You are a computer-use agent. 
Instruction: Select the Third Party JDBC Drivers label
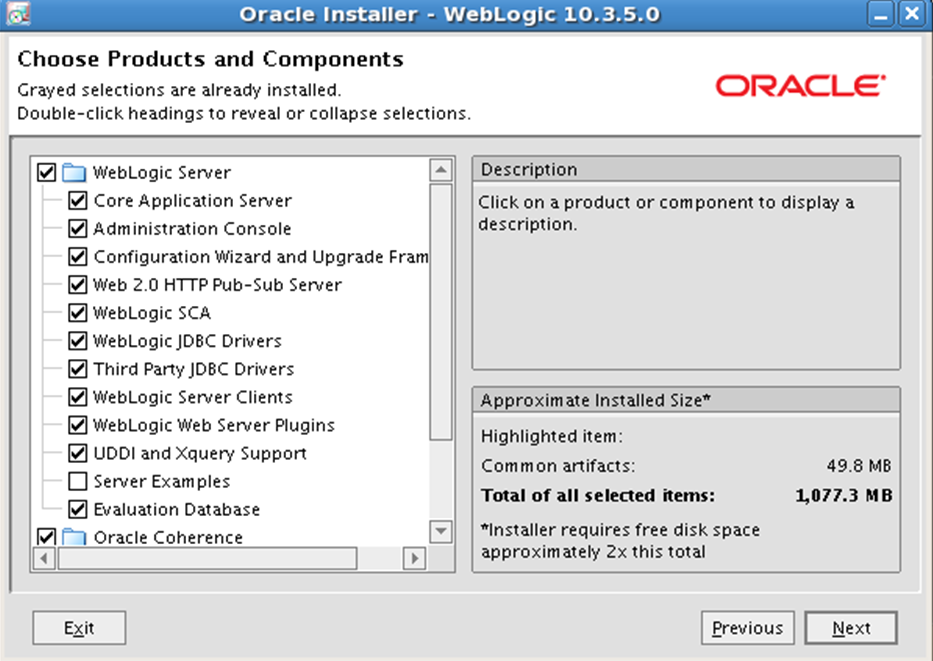(194, 369)
